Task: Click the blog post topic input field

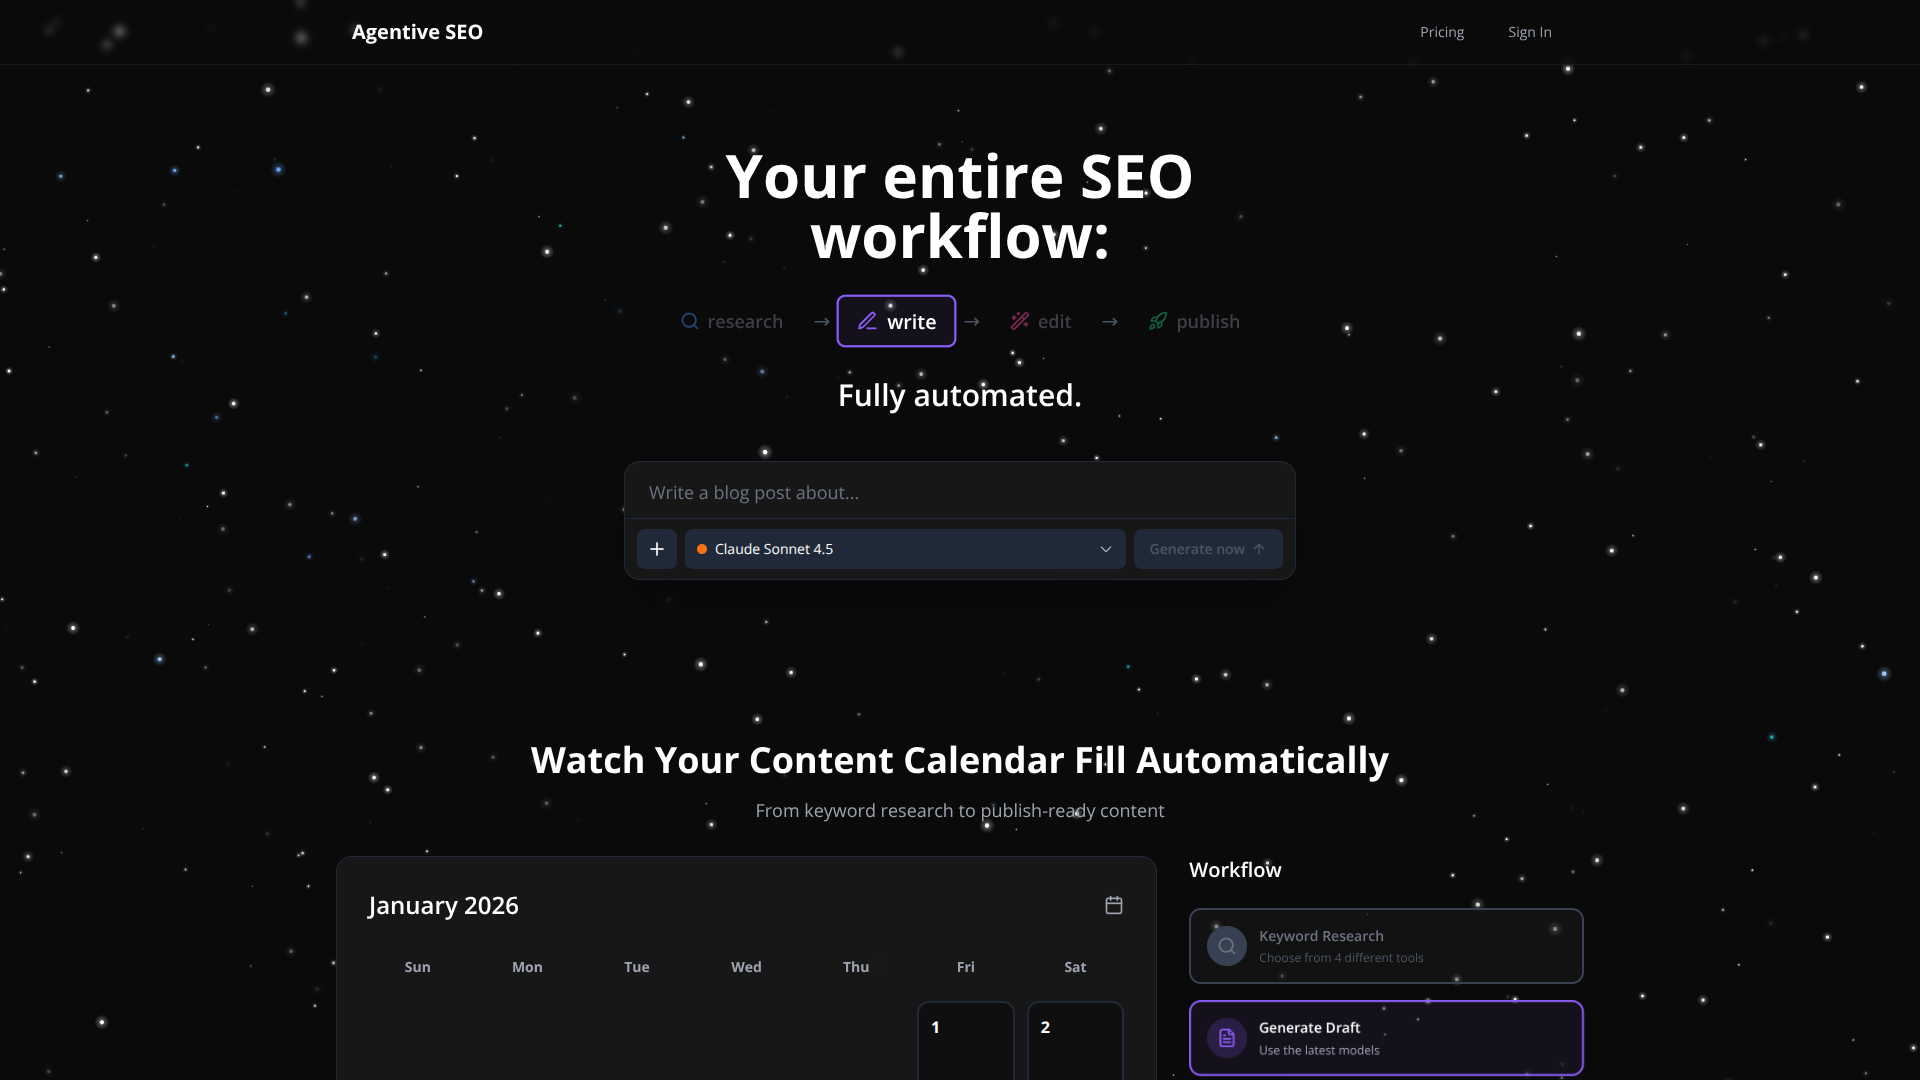Action: coord(959,492)
